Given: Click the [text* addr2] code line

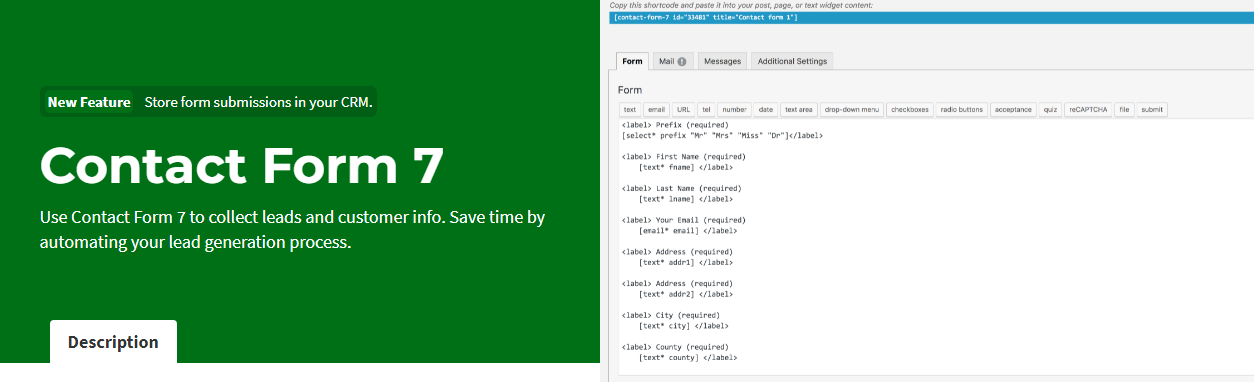Looking at the screenshot, I should pos(685,294).
